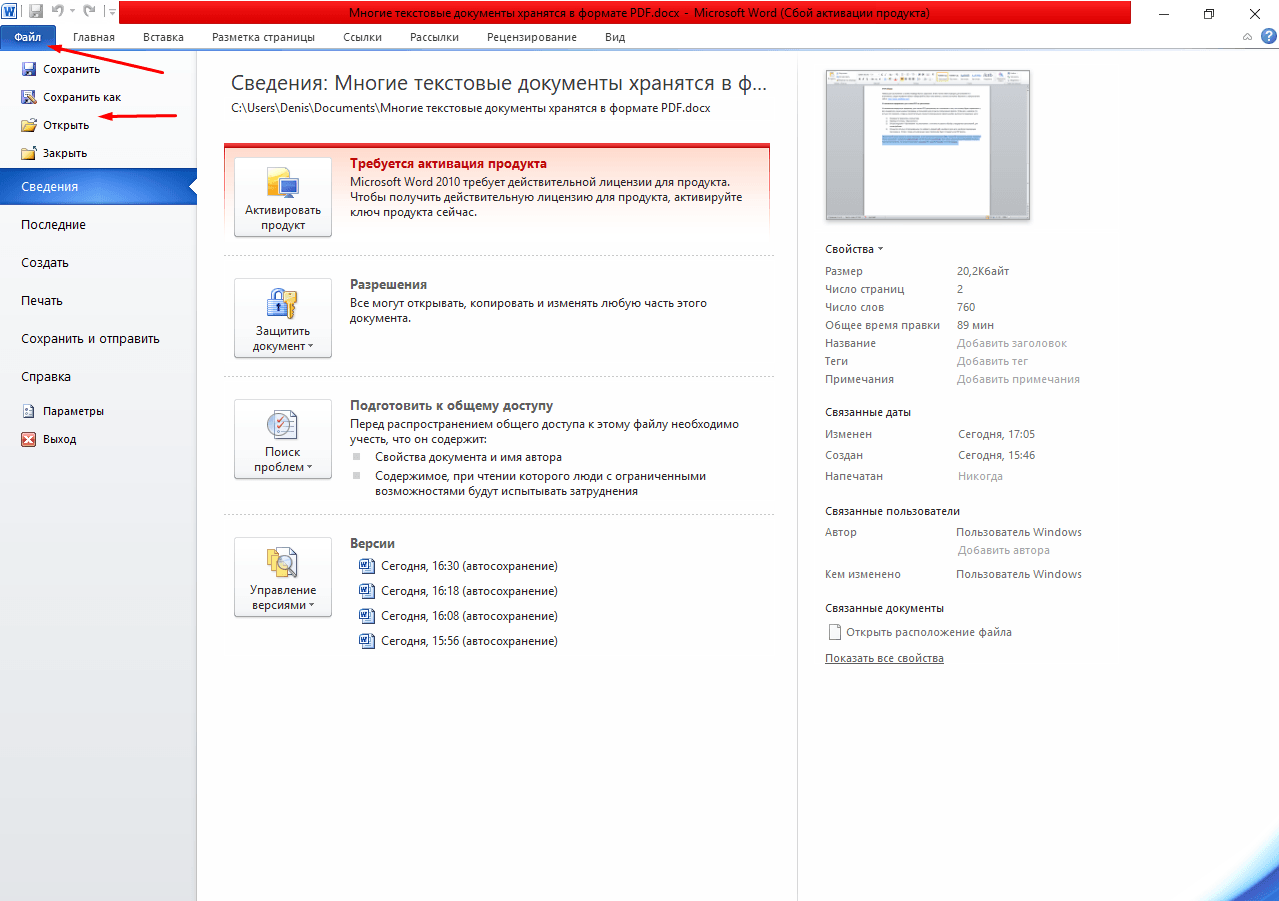Click the Redo icon in the title bar
Screen dimensions: 1279x901
[88, 13]
